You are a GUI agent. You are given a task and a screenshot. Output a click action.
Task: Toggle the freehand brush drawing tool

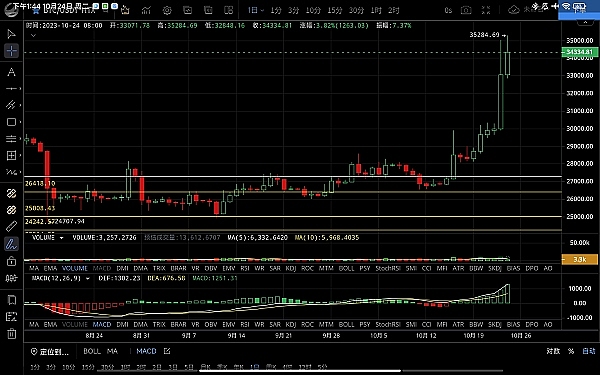[11, 244]
